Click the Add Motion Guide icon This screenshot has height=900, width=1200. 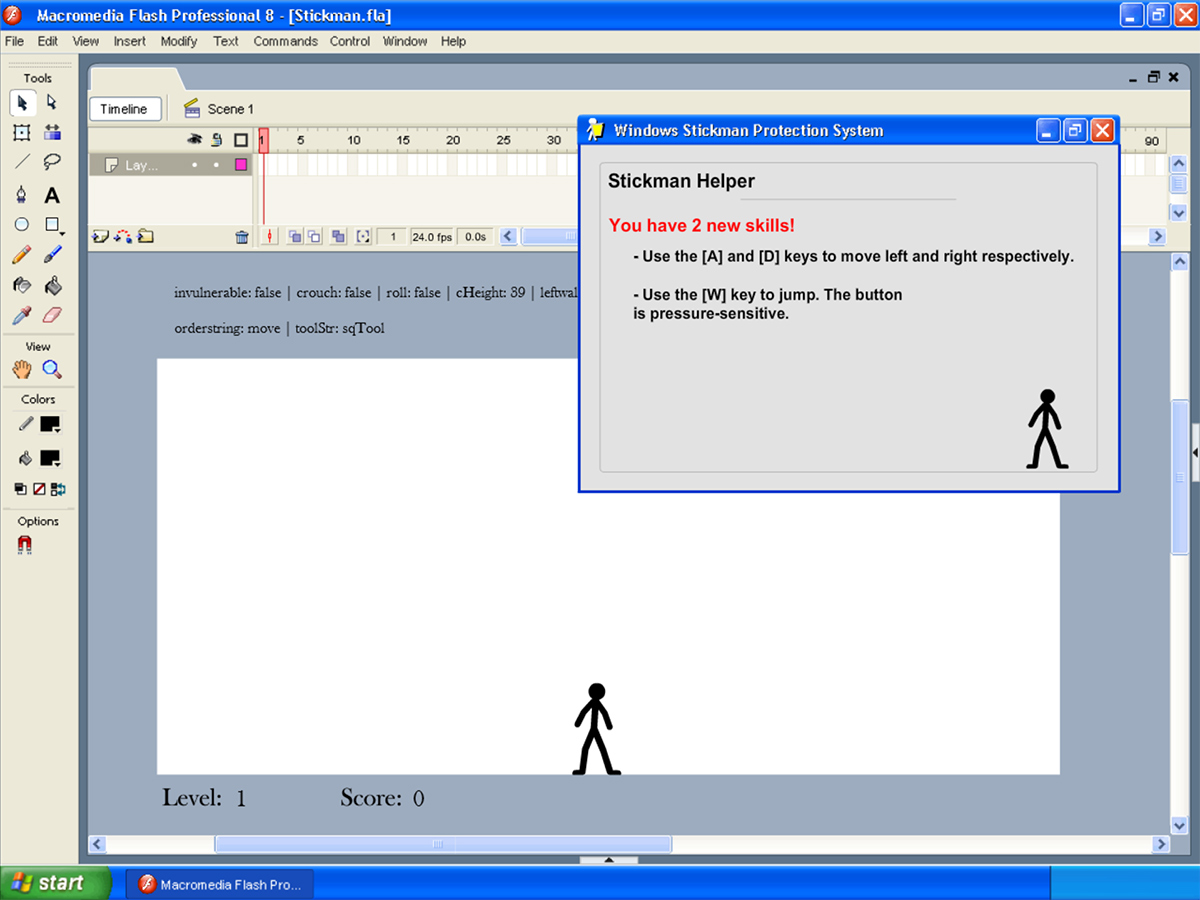click(x=123, y=237)
